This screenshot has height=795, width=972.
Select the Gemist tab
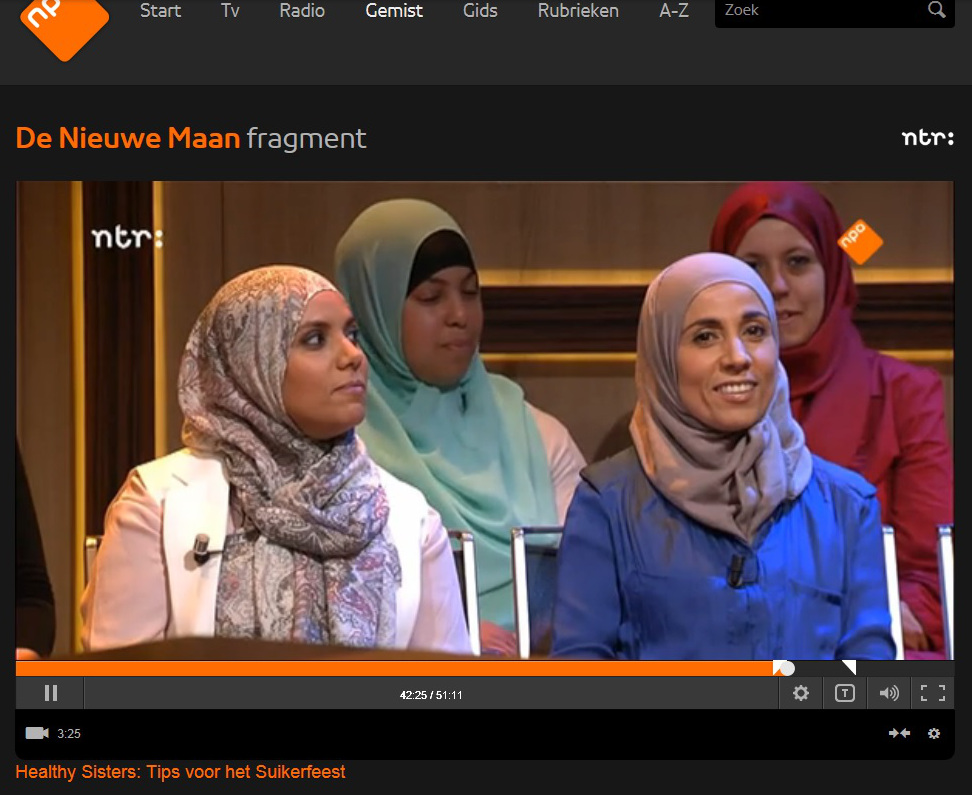click(394, 11)
